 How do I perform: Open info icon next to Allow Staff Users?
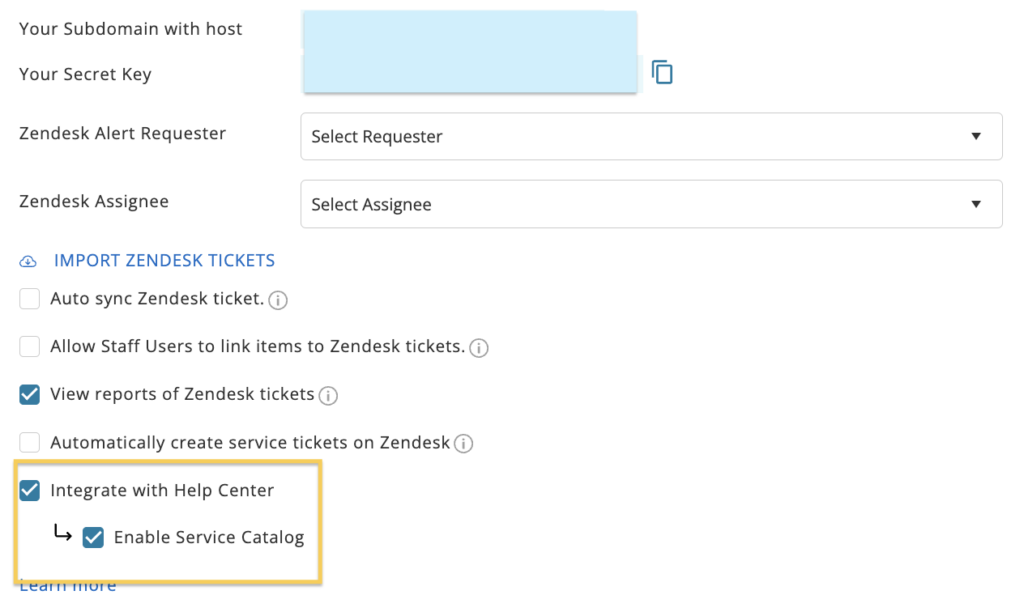click(x=479, y=348)
